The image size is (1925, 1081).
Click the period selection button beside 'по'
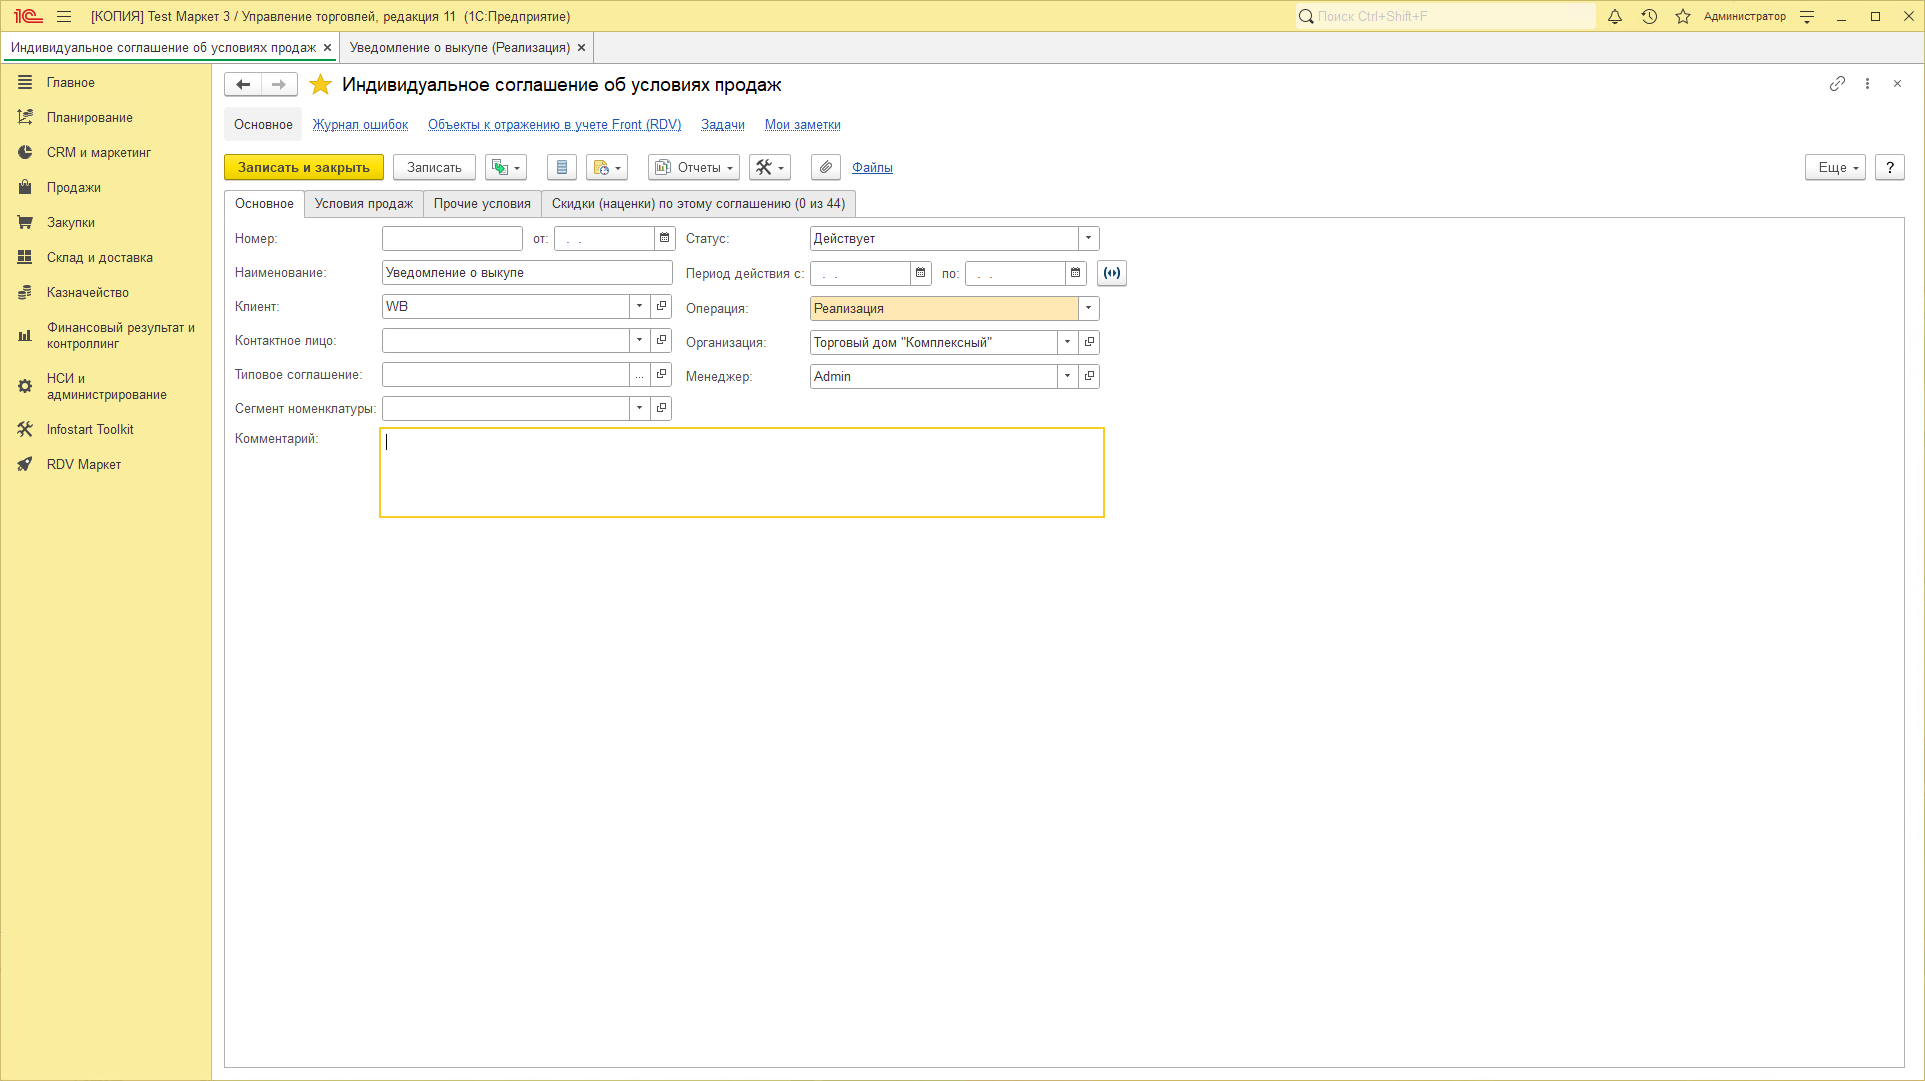point(1112,273)
